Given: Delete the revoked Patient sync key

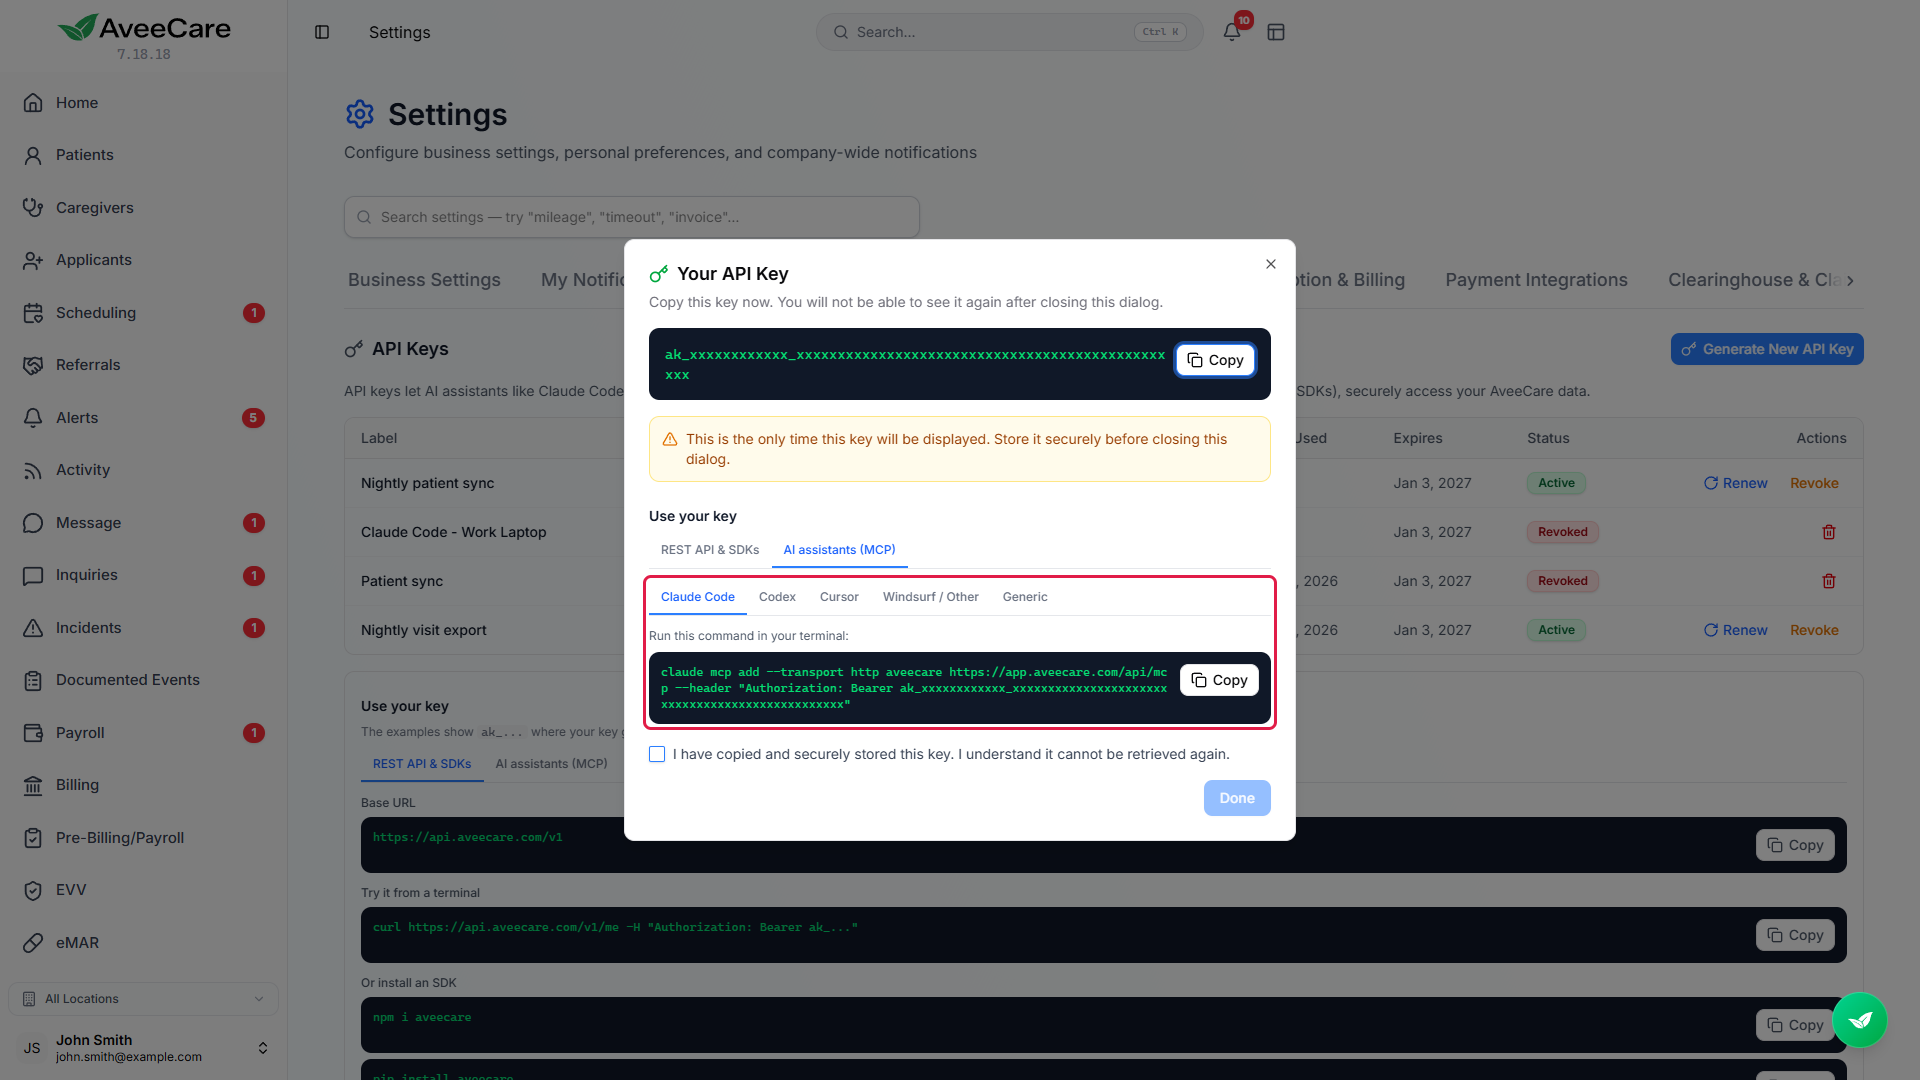Looking at the screenshot, I should [1828, 581].
